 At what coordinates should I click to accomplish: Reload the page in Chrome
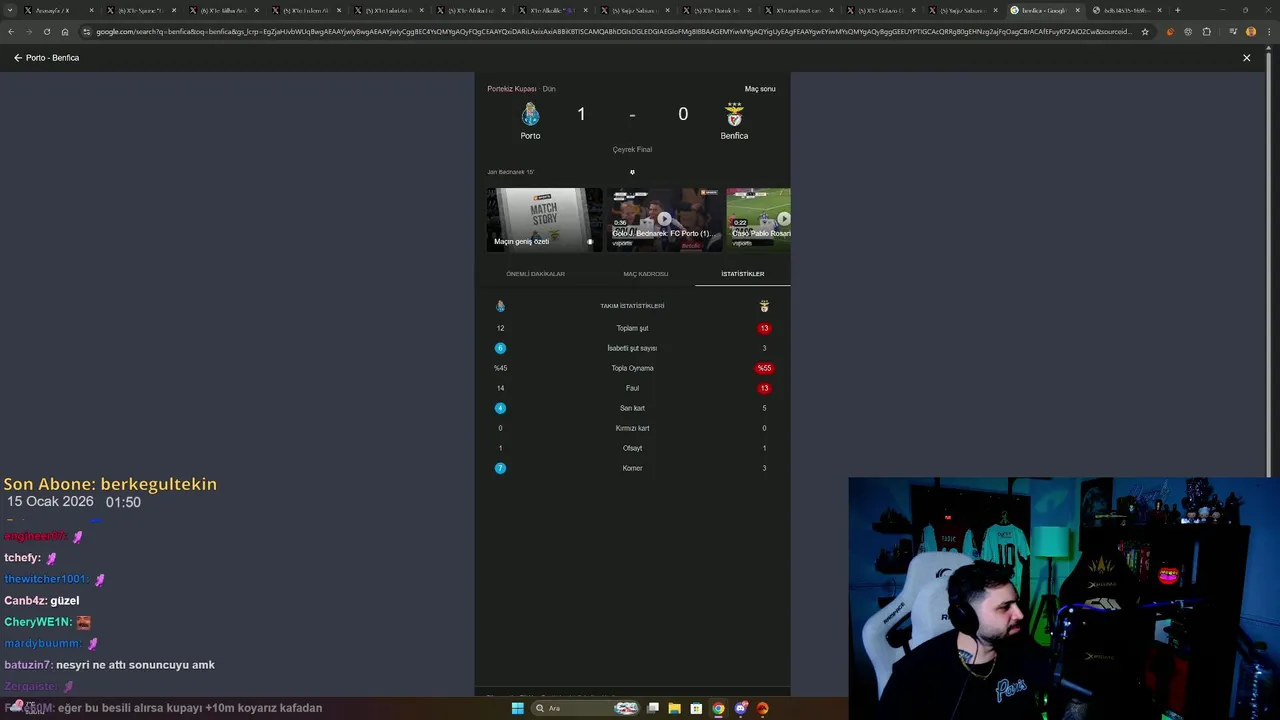click(x=46, y=31)
